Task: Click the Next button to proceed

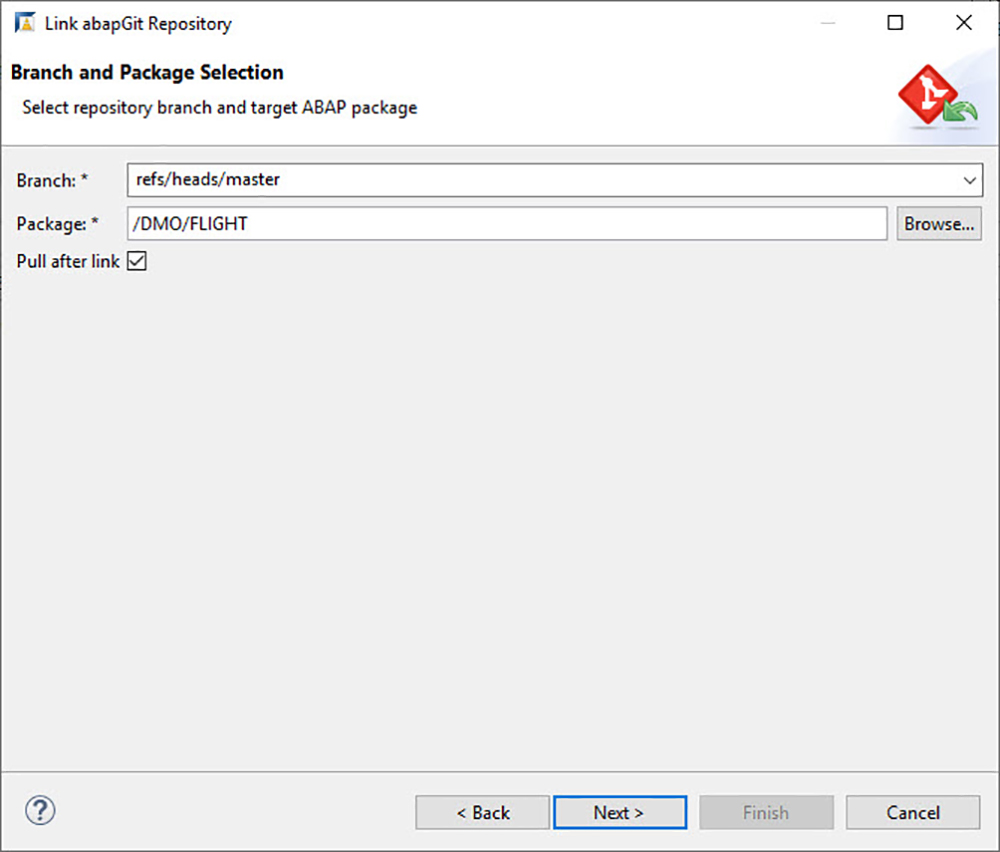Action: tap(620, 812)
